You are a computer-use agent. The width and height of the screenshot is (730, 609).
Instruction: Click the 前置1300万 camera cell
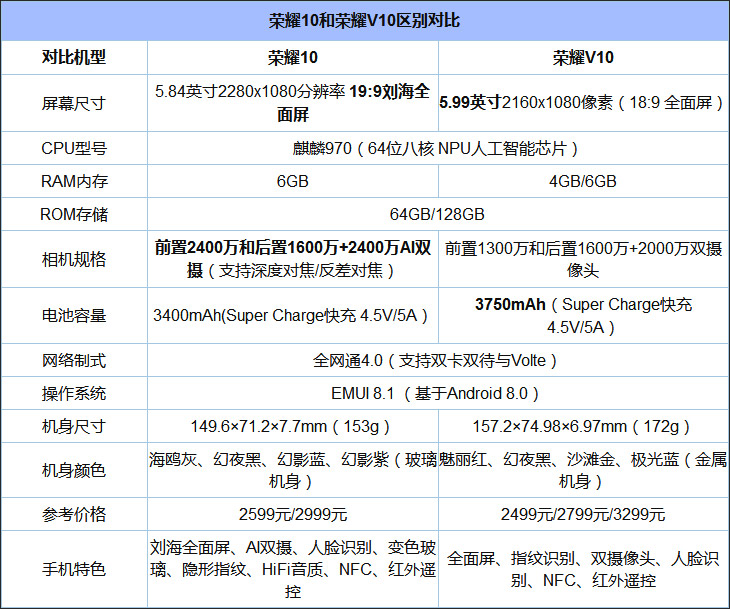[x=583, y=259]
